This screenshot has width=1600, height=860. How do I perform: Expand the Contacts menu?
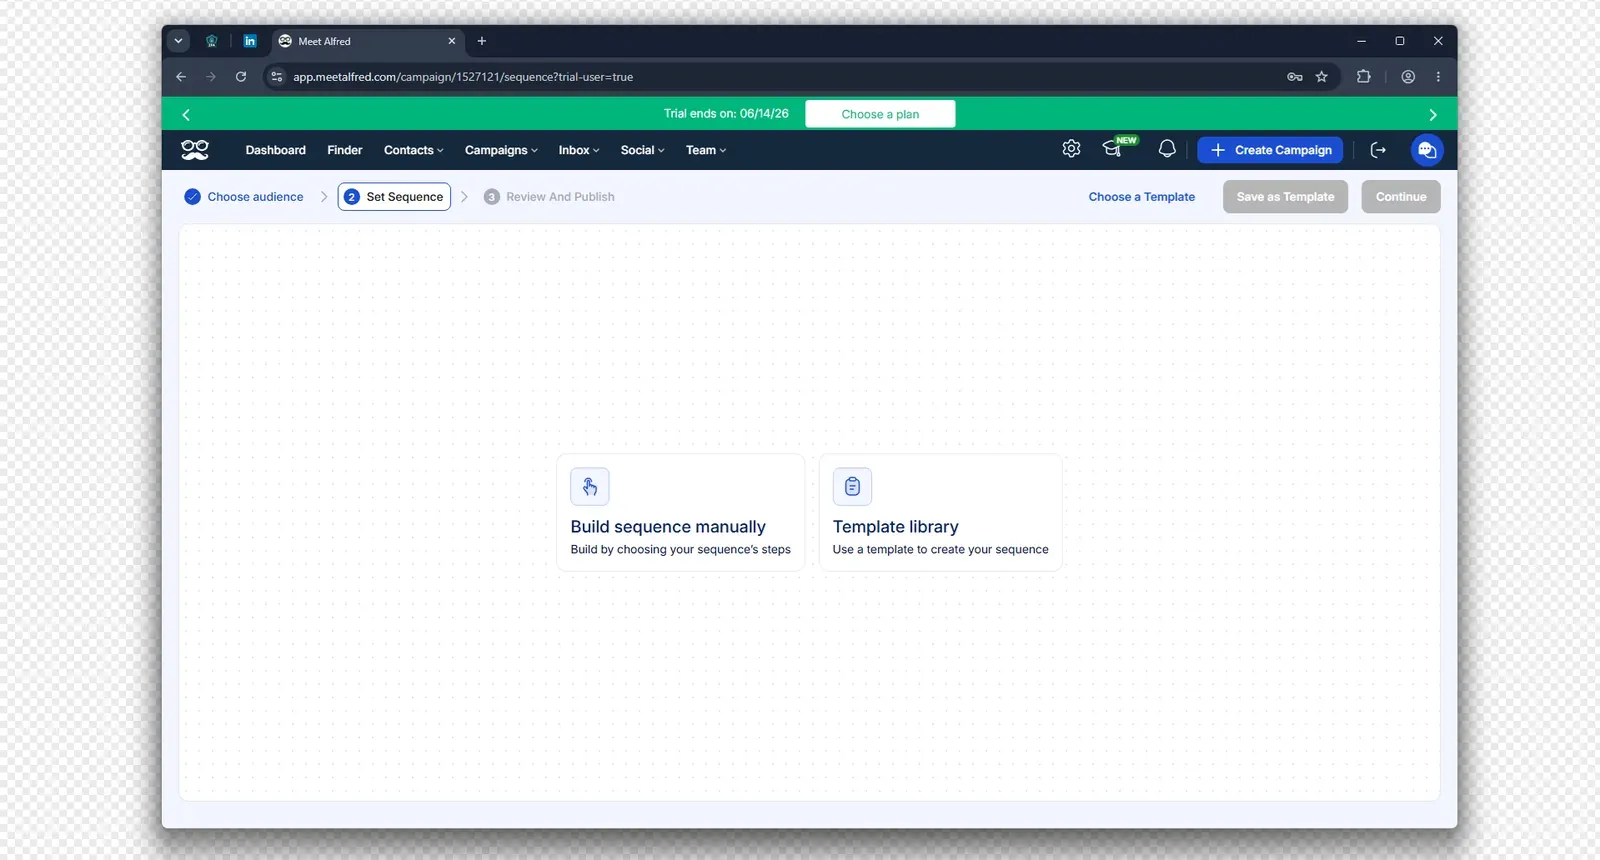[414, 150]
